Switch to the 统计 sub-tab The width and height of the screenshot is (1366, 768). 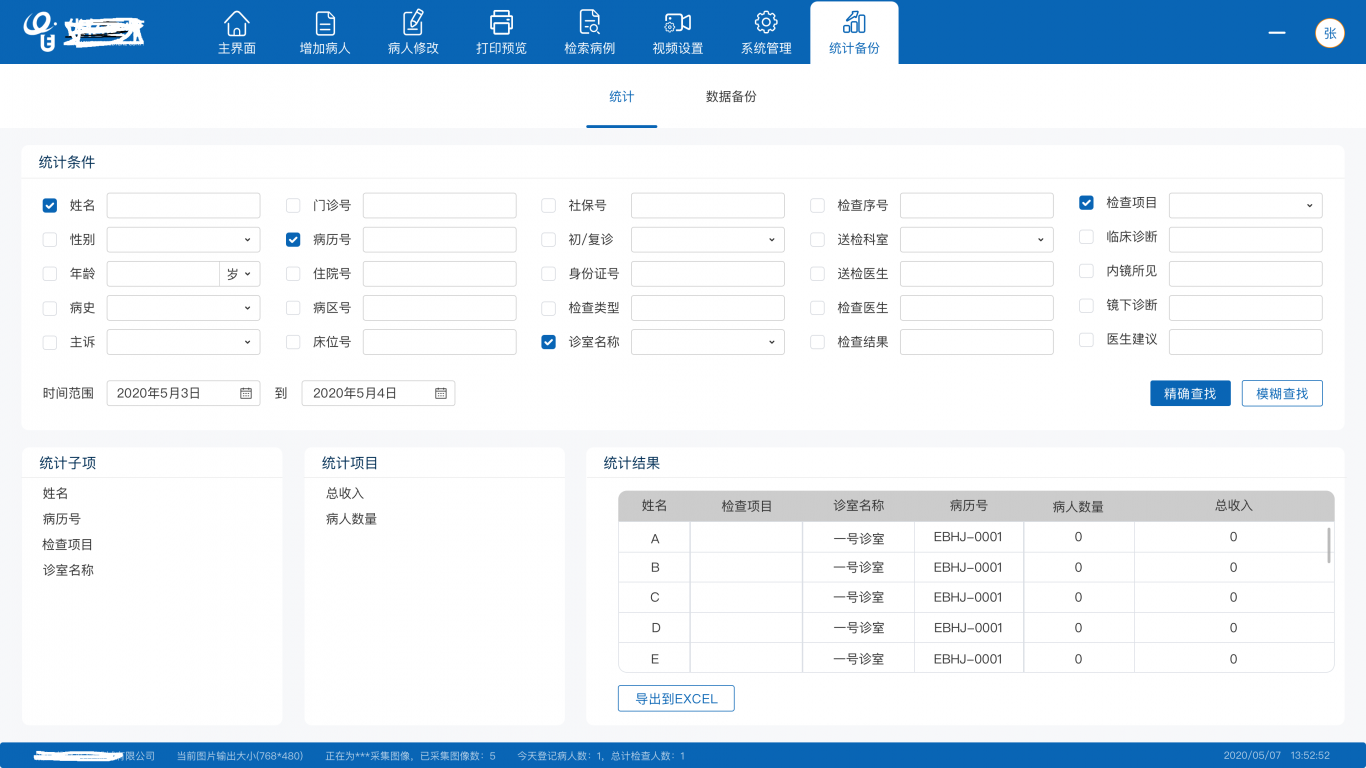(622, 97)
